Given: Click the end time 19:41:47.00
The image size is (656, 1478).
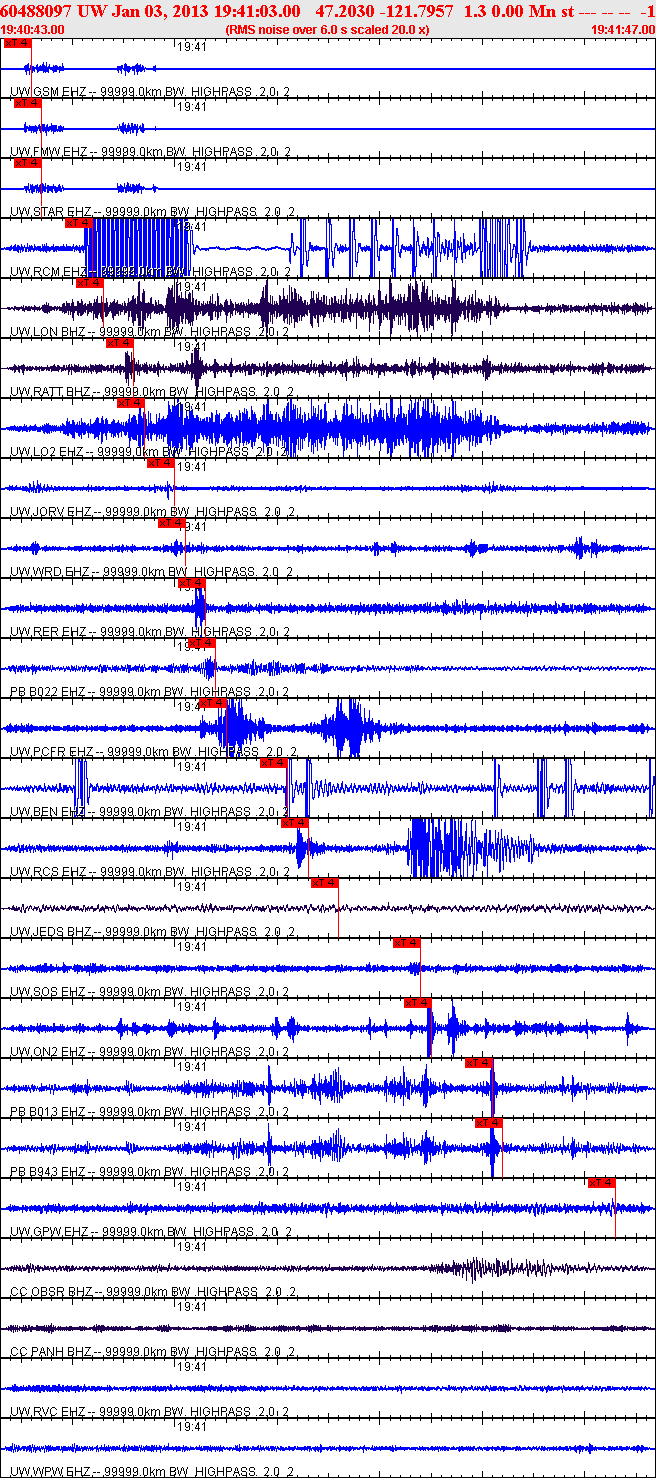Looking at the screenshot, I should 622,30.
